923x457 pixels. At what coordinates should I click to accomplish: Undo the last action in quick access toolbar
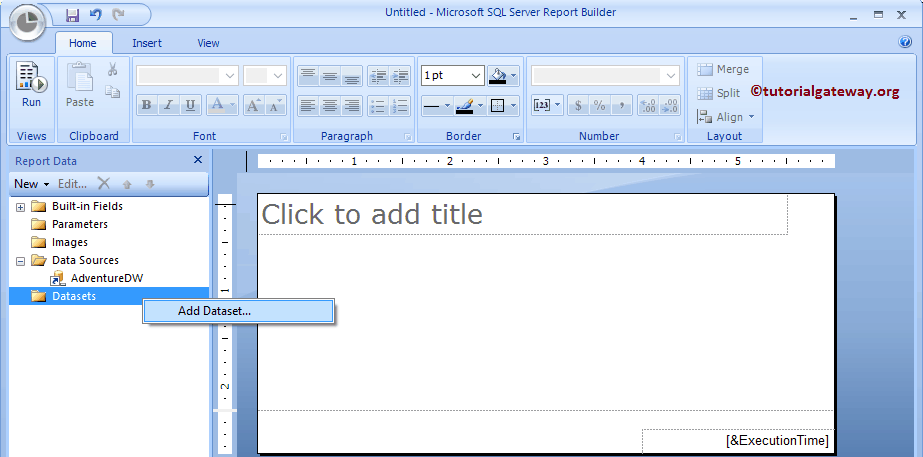coord(95,15)
